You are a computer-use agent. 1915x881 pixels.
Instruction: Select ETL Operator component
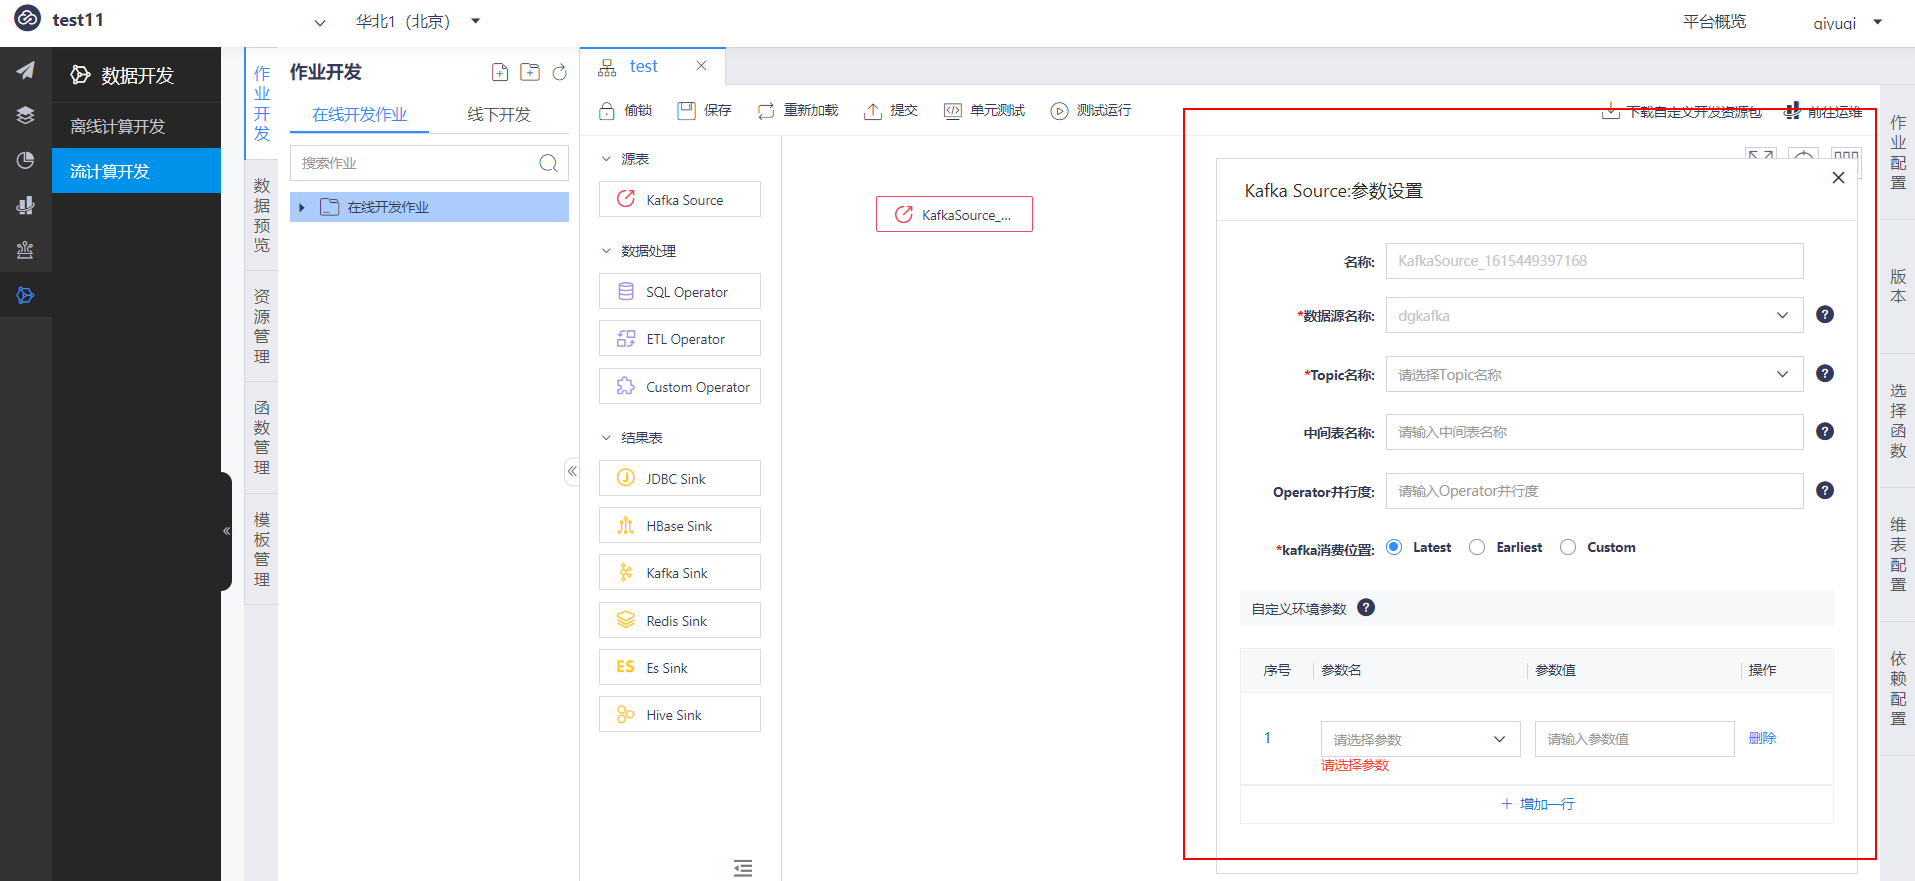pos(680,338)
